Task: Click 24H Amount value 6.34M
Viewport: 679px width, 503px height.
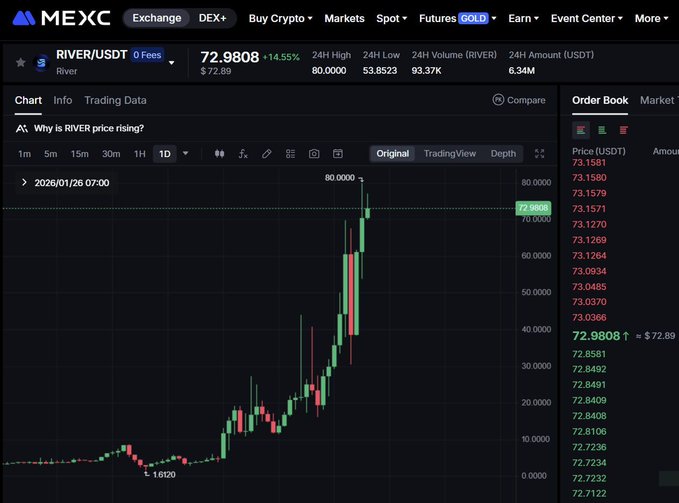Action: [521, 71]
